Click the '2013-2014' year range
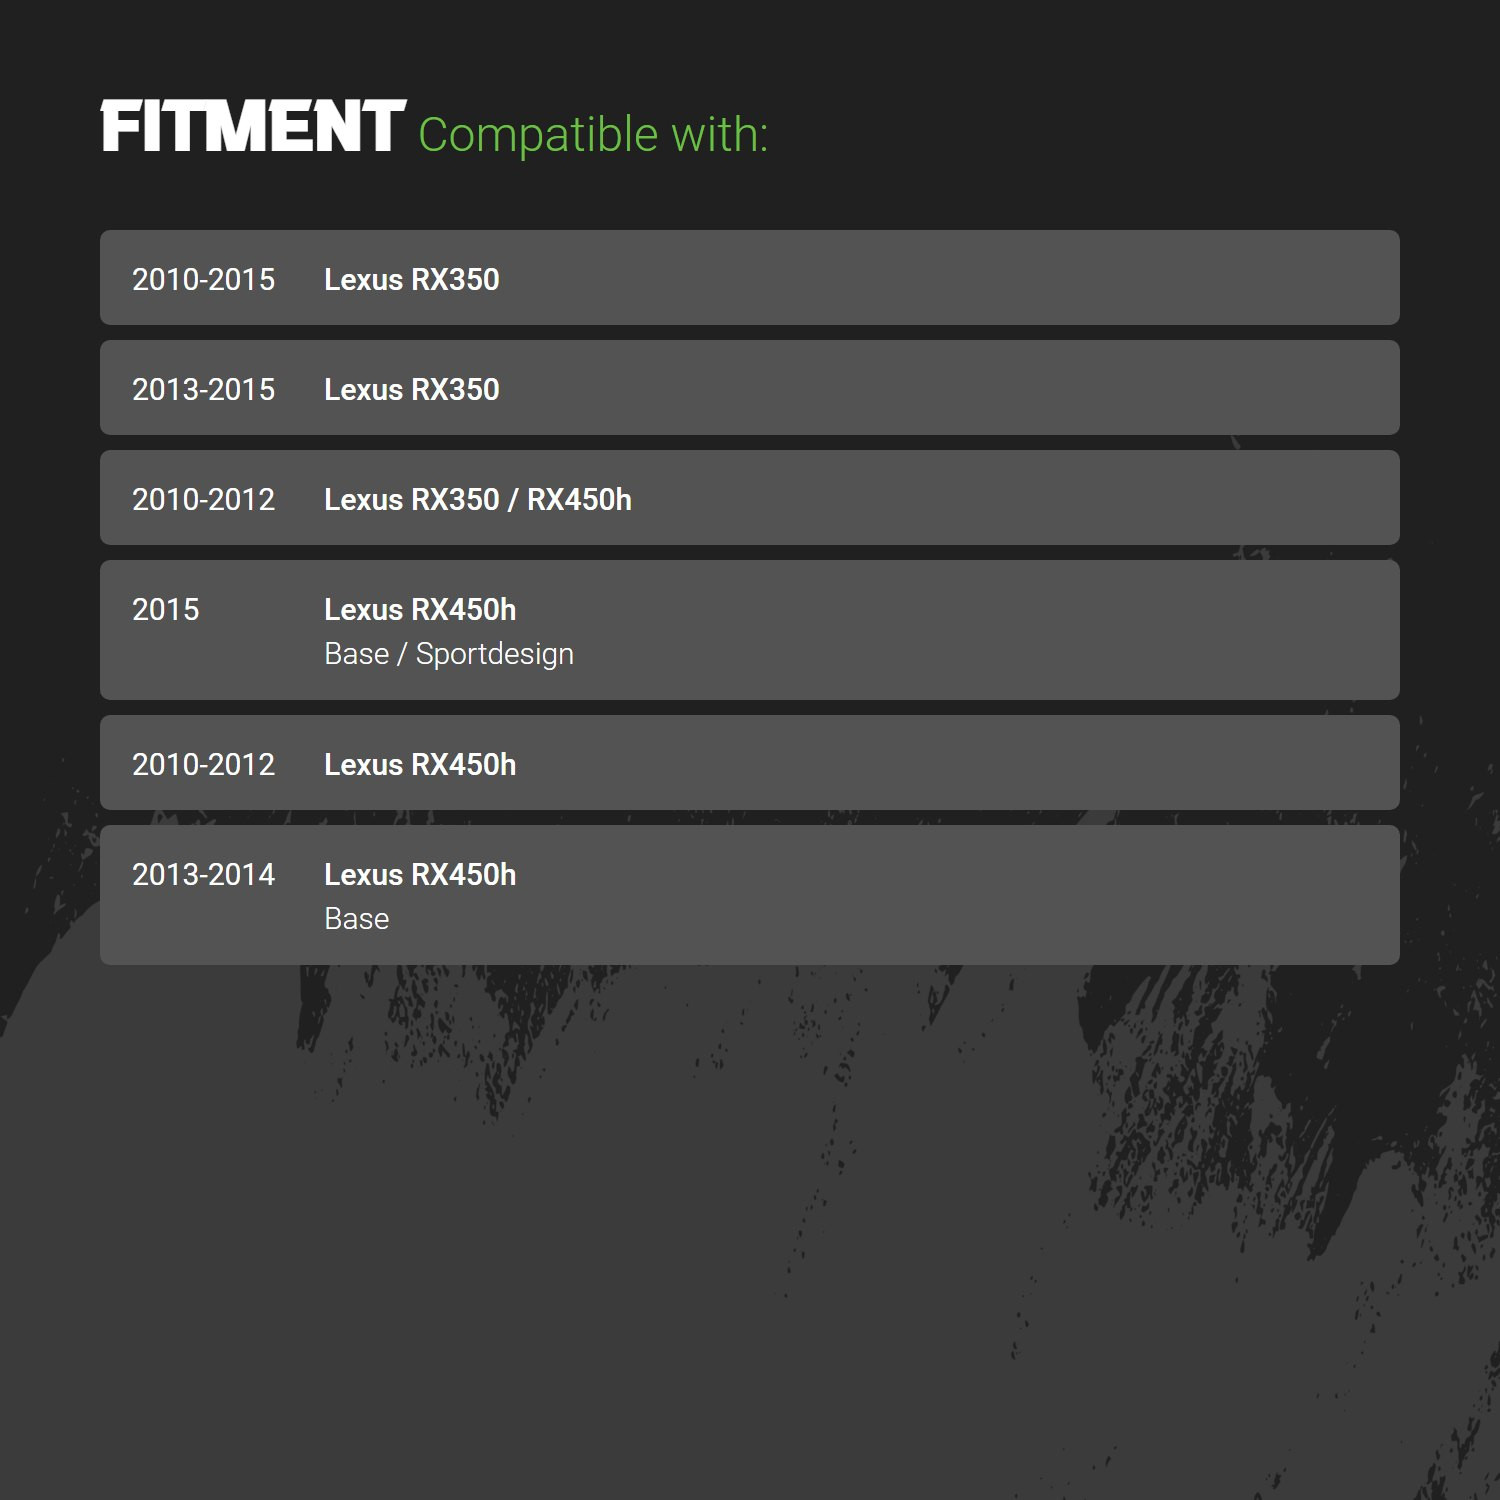 pyautogui.click(x=203, y=875)
